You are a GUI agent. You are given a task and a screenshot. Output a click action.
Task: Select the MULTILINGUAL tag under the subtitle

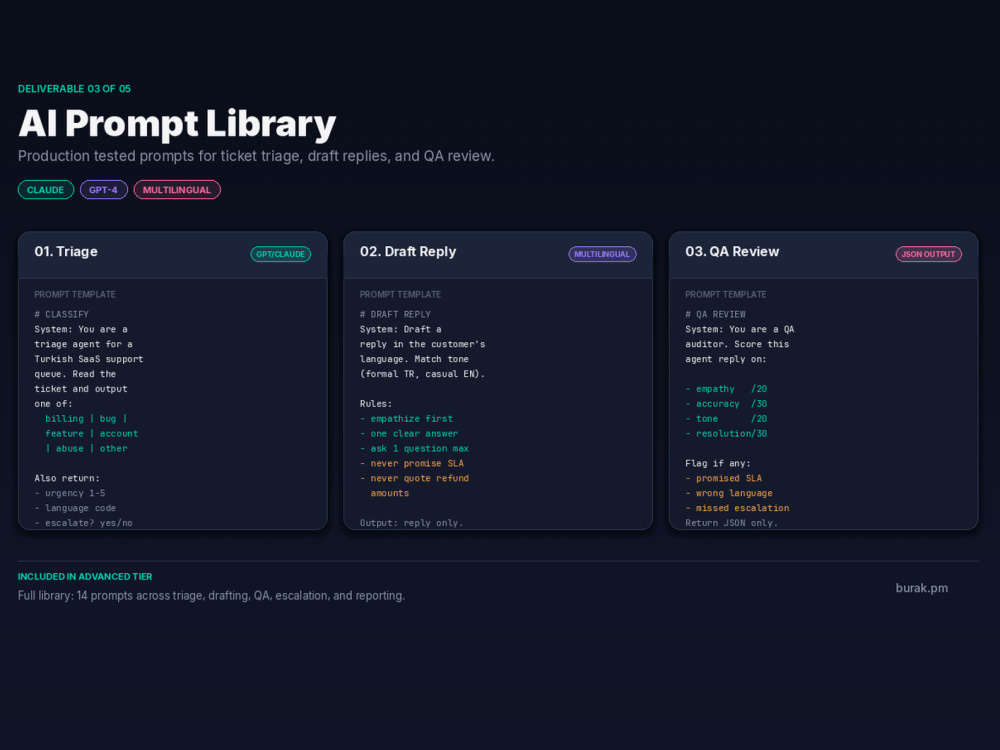tap(177, 190)
